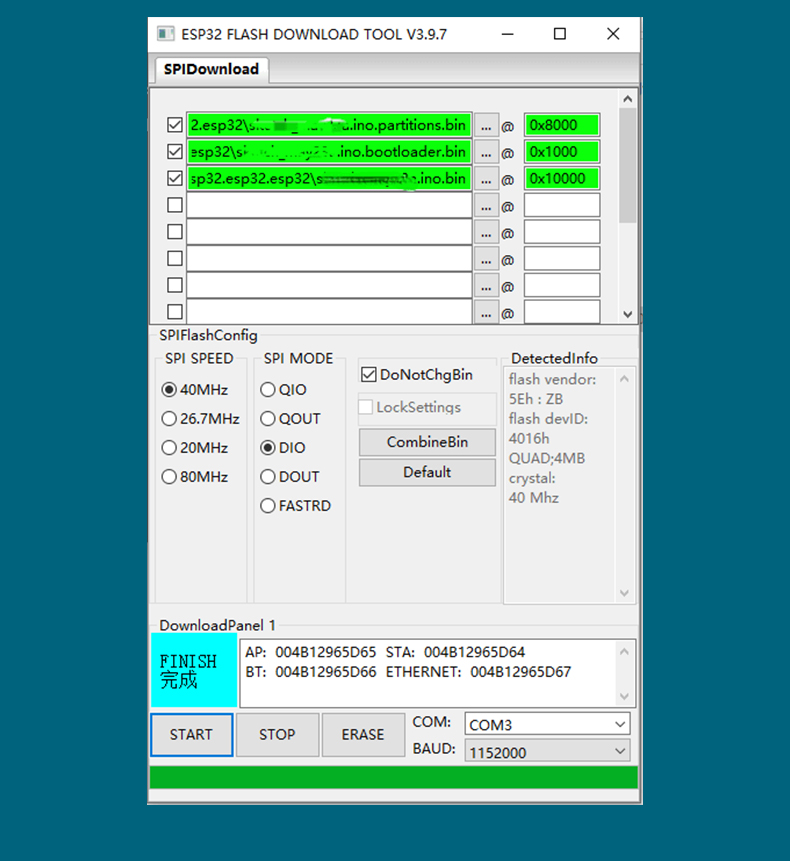Screen dimensions: 790x861
Task: Open the COM port dropdown
Action: (x=548, y=724)
